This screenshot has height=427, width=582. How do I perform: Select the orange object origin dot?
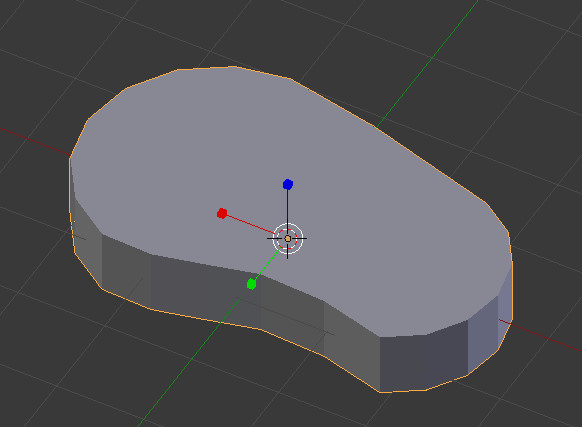click(x=288, y=239)
